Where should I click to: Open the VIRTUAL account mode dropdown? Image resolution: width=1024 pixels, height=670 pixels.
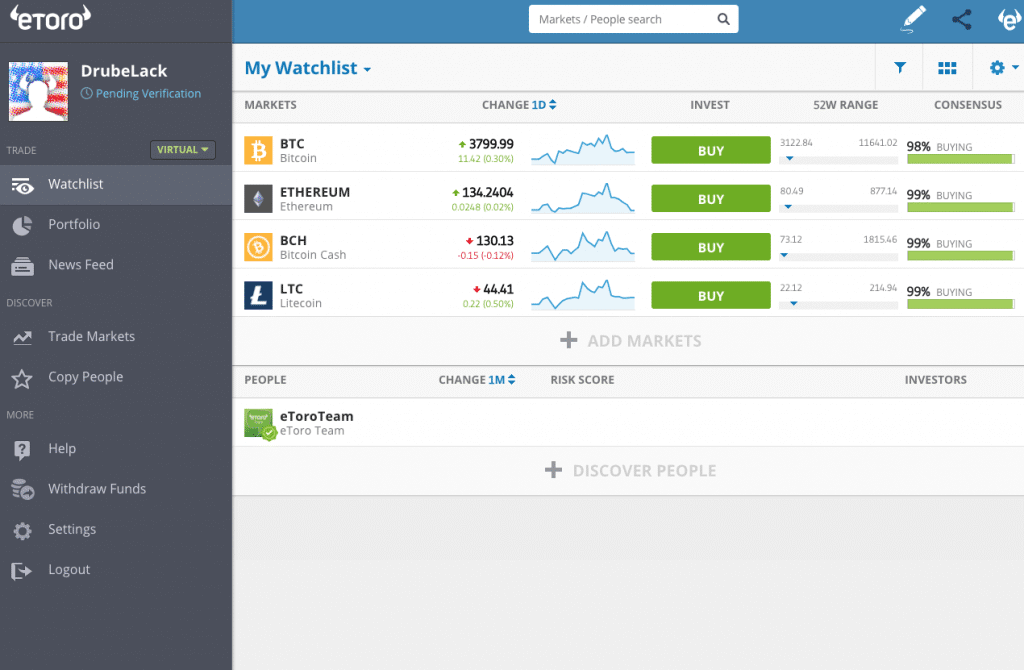[x=183, y=150]
